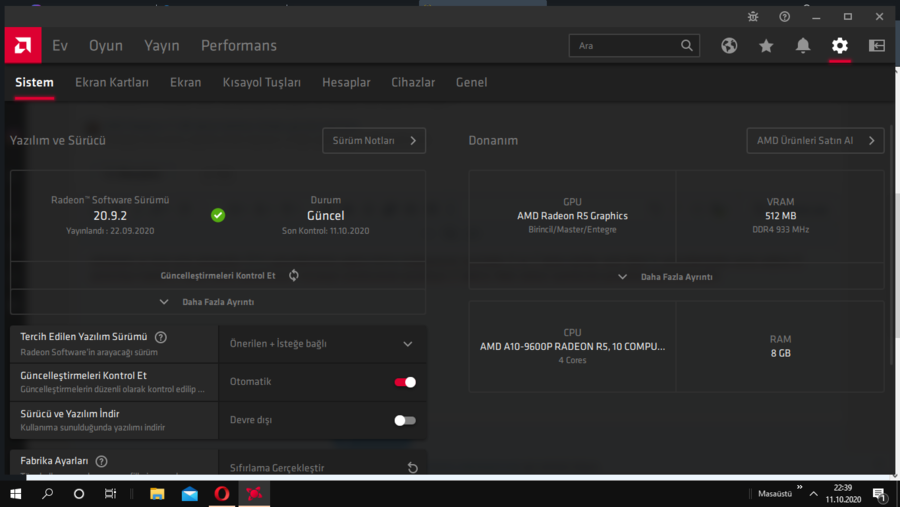The image size is (900, 507).
Task: Click the AMD A10-9600P CPU name
Action: point(572,347)
